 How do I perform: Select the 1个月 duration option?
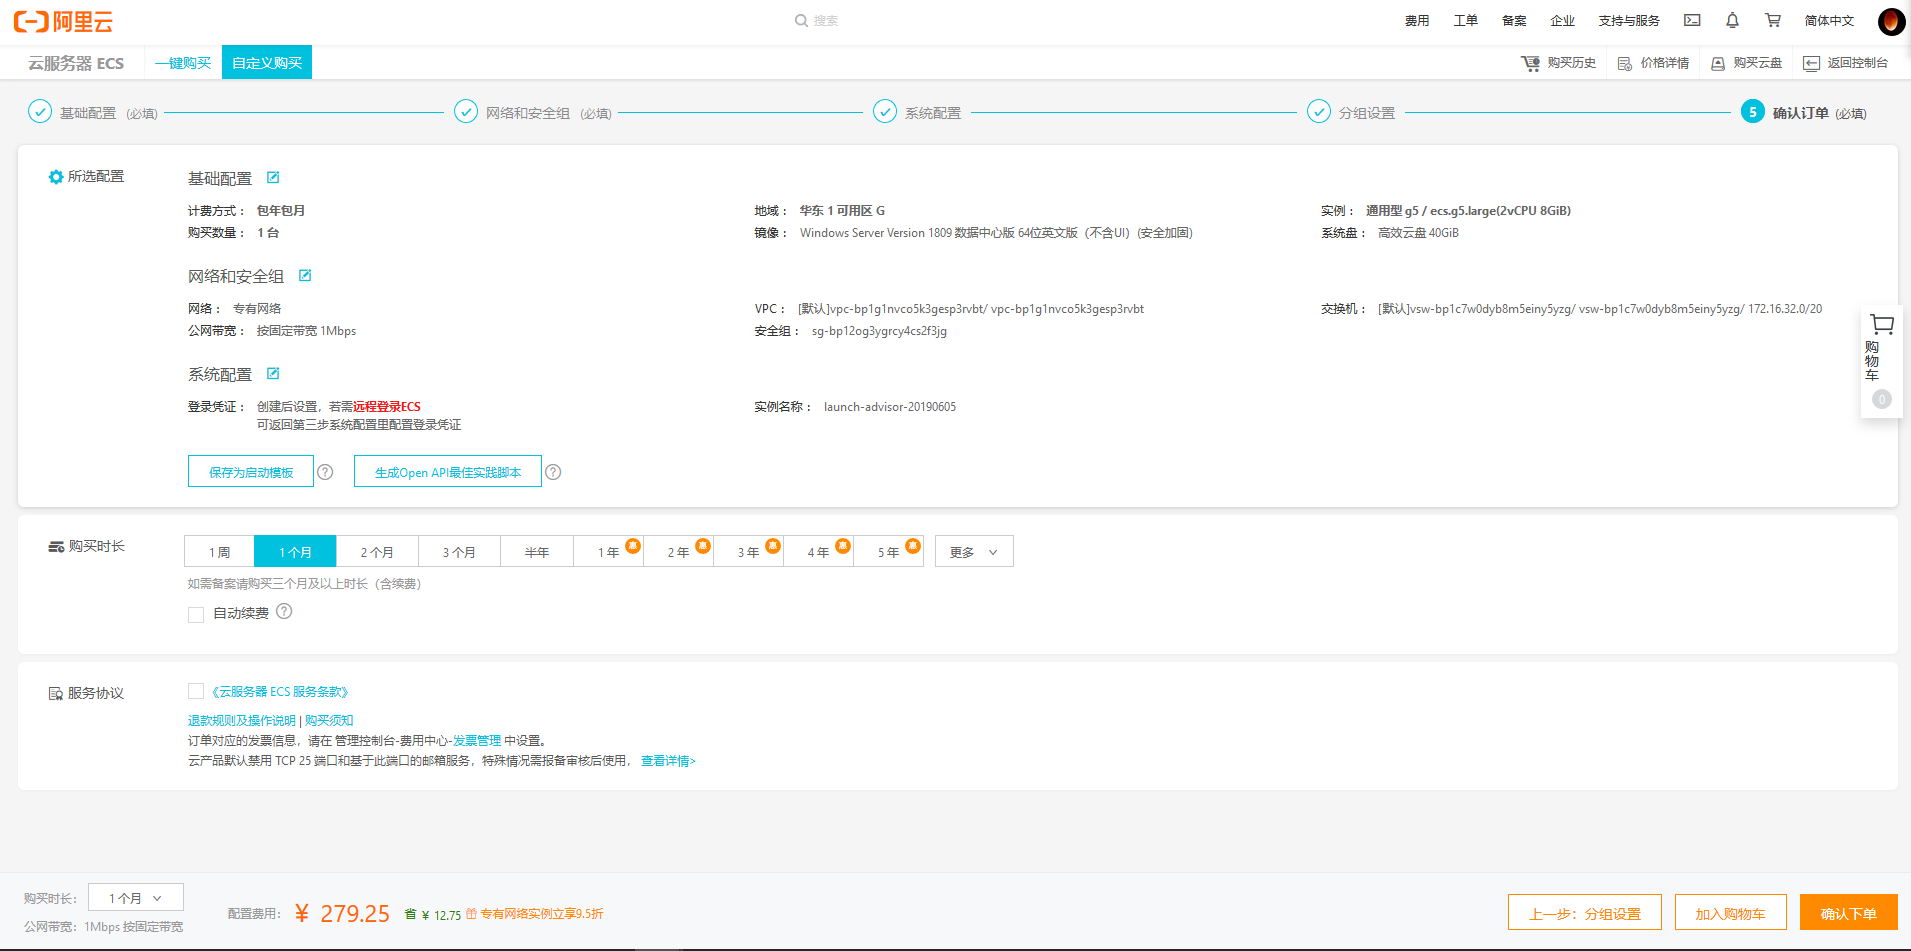[295, 551]
